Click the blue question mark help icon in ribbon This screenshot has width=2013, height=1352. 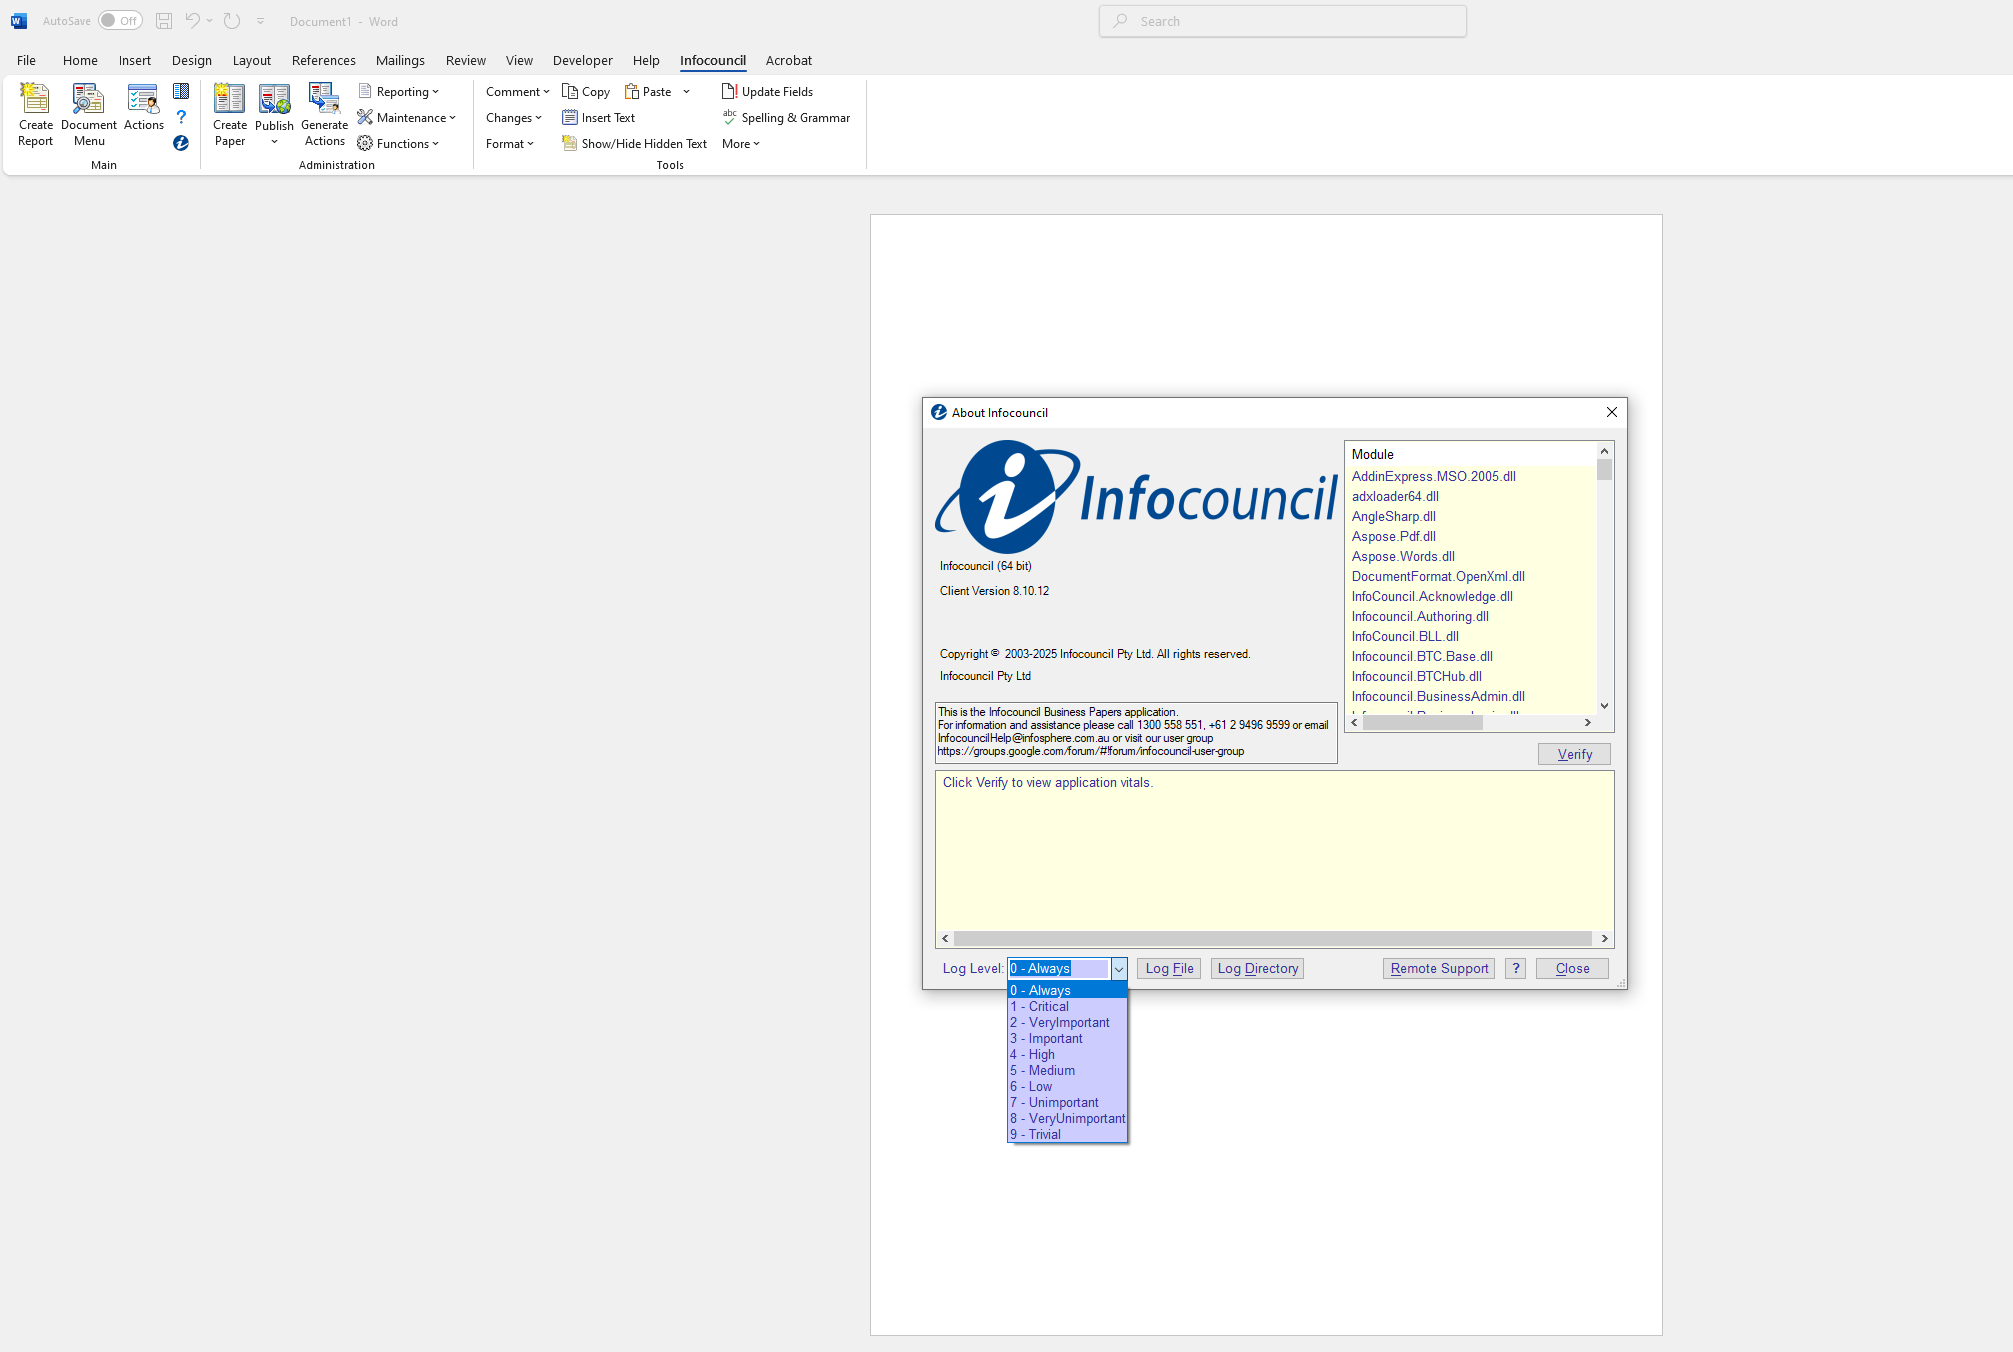coord(181,117)
